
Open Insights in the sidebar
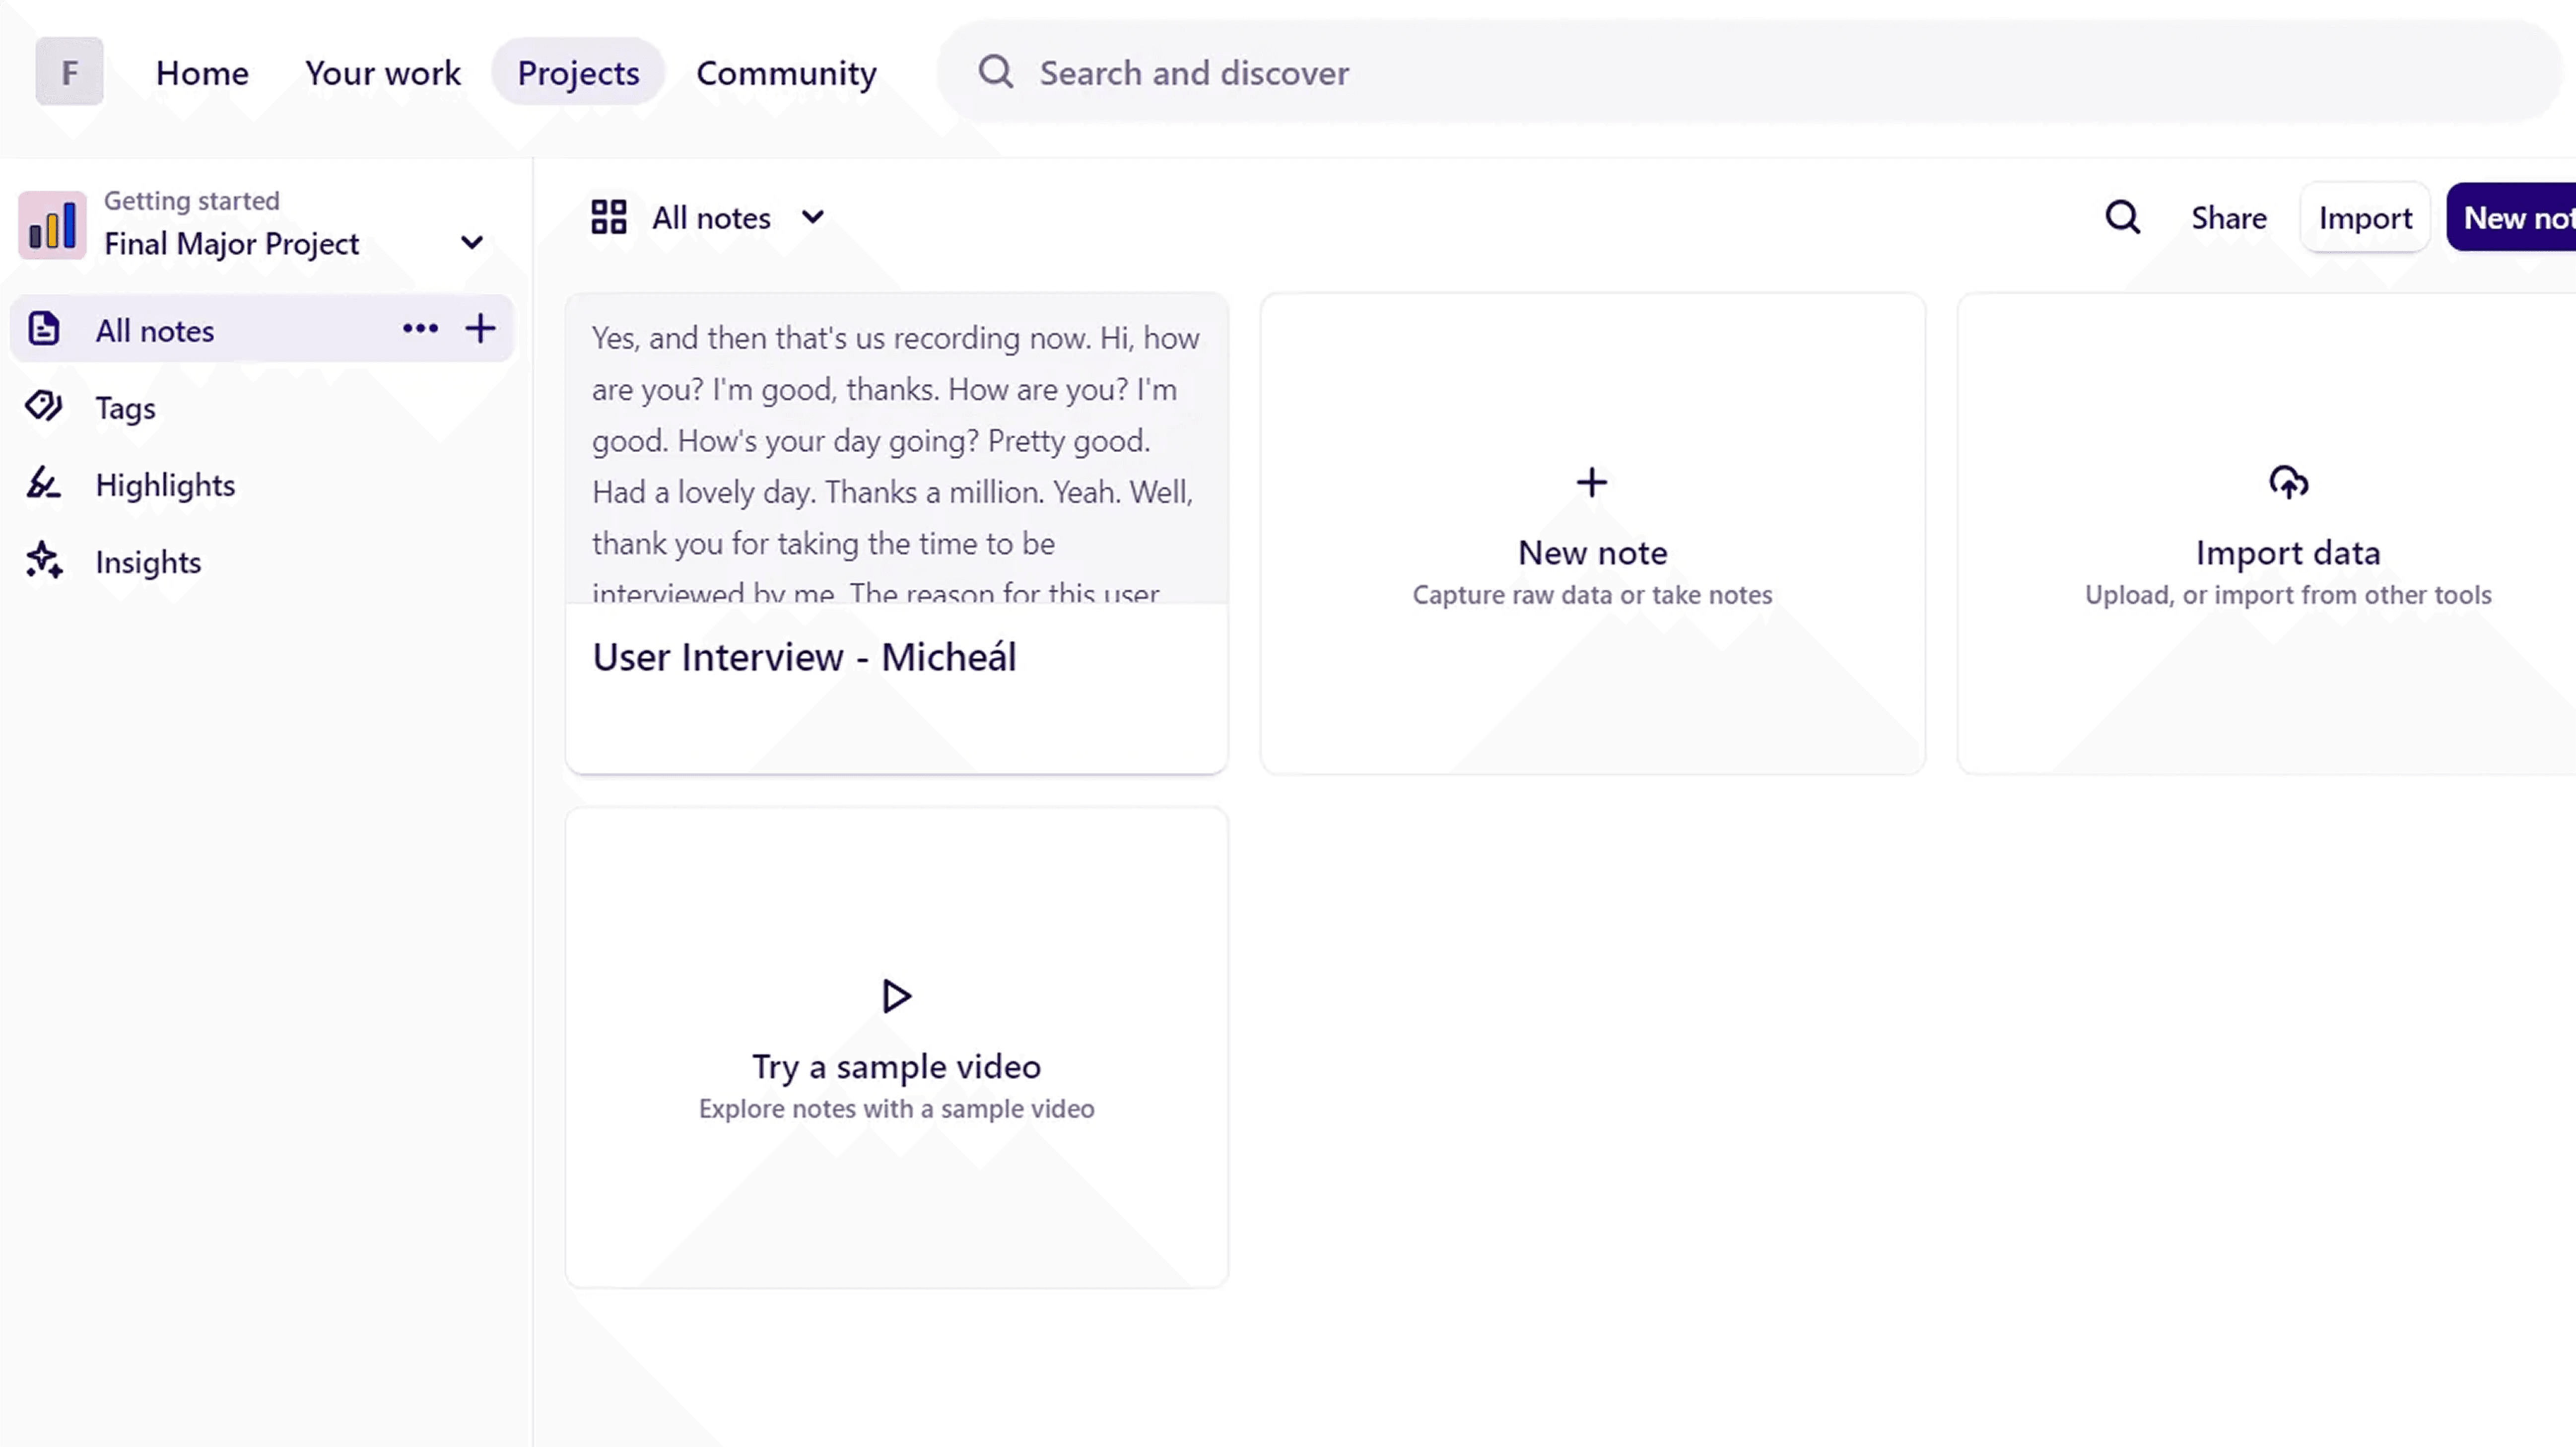pos(148,562)
